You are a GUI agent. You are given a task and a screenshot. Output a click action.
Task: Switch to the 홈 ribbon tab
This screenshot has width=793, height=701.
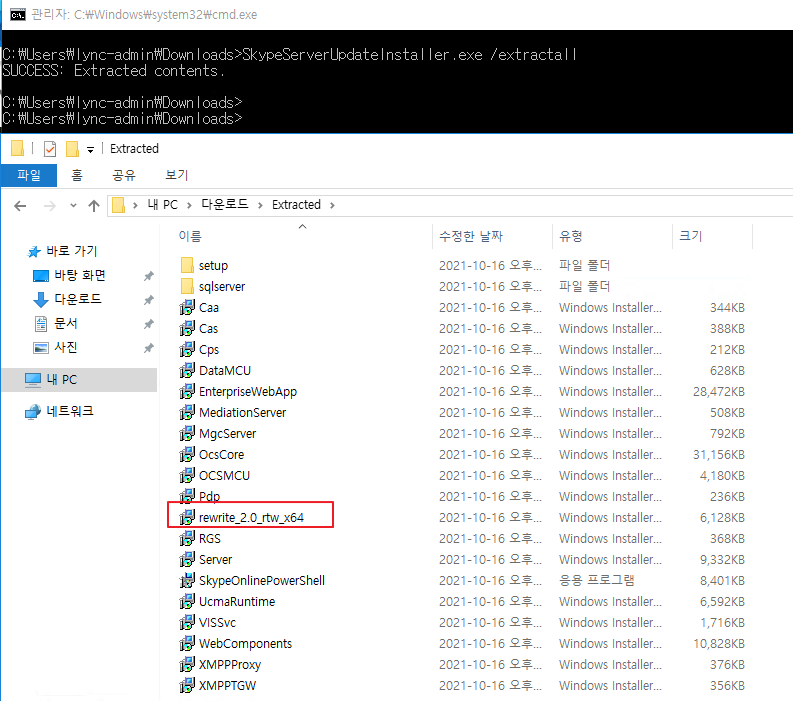pyautogui.click(x=76, y=175)
